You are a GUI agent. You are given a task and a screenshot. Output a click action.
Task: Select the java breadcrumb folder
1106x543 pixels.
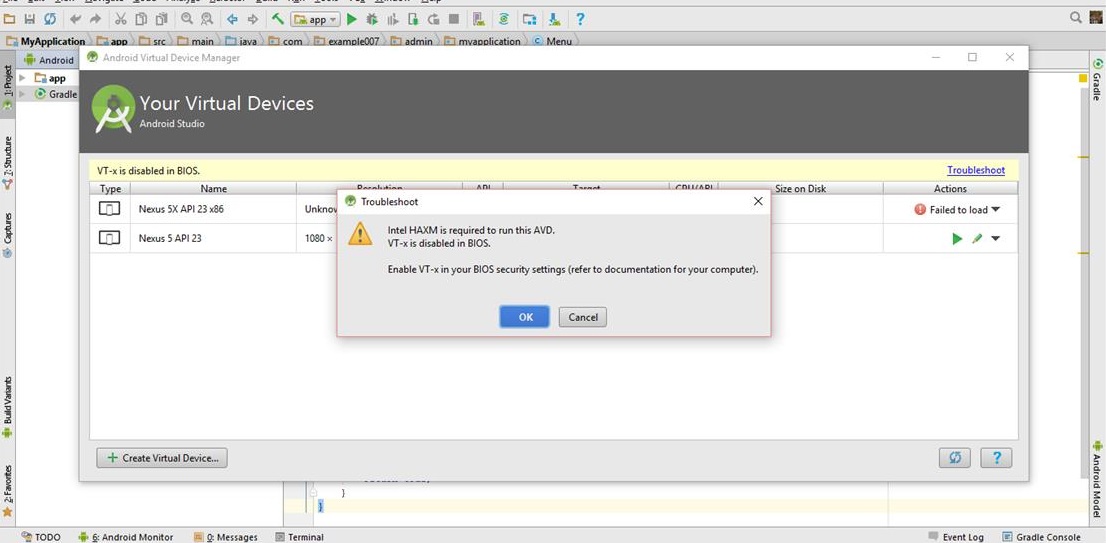(241, 42)
